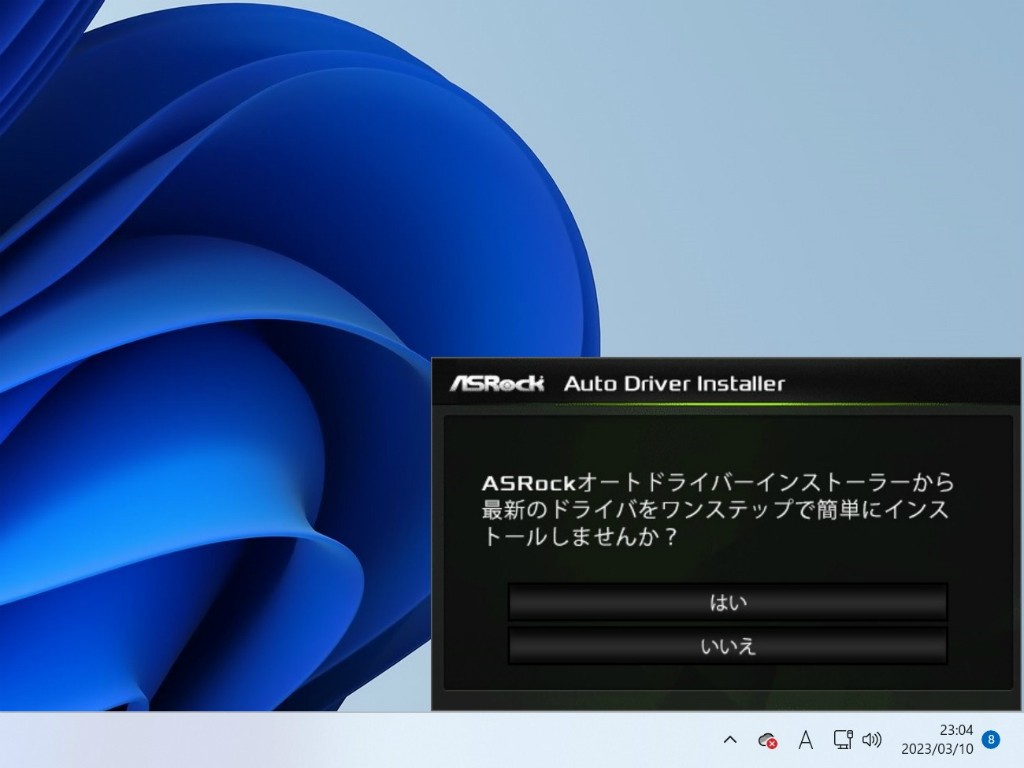The image size is (1024, 768).
Task: Click empty taskbar area left of chevron
Action: 400,740
